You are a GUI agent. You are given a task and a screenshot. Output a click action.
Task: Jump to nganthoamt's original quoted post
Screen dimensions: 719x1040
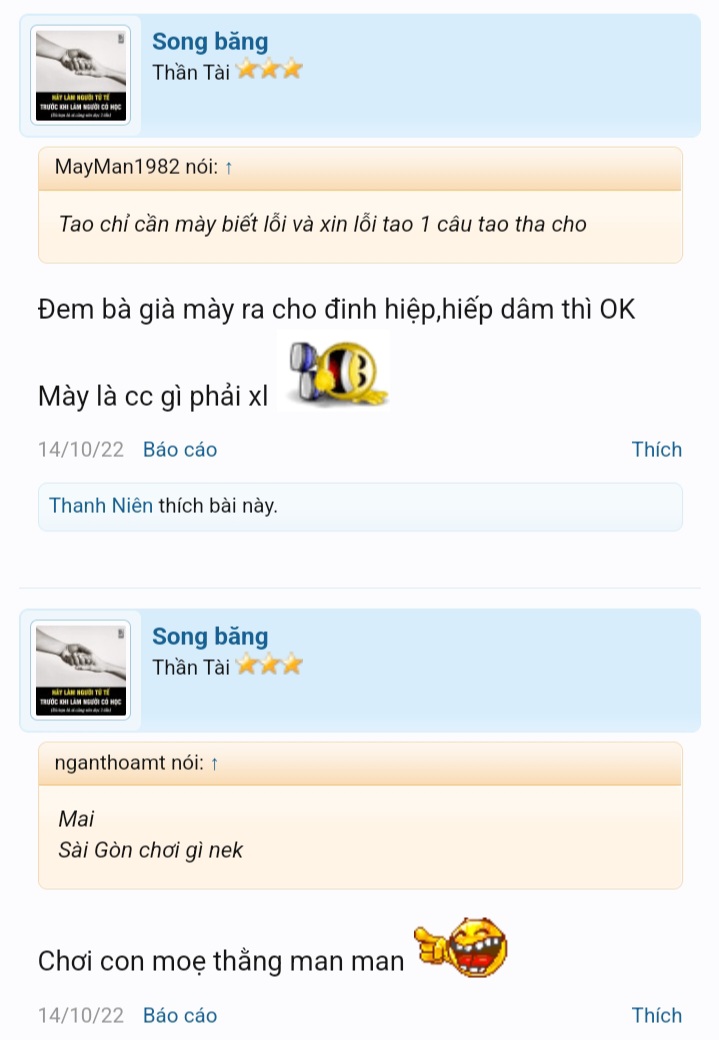tap(128, 764)
